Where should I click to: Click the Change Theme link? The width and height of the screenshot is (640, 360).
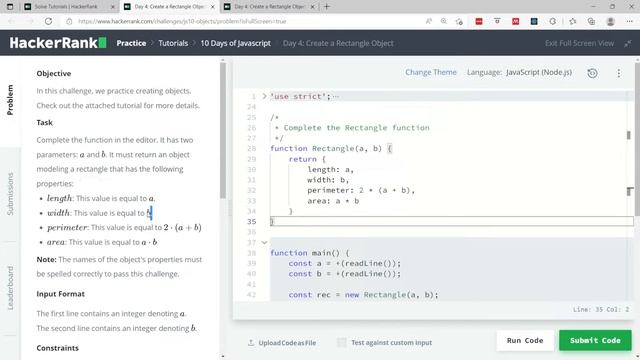(431, 72)
